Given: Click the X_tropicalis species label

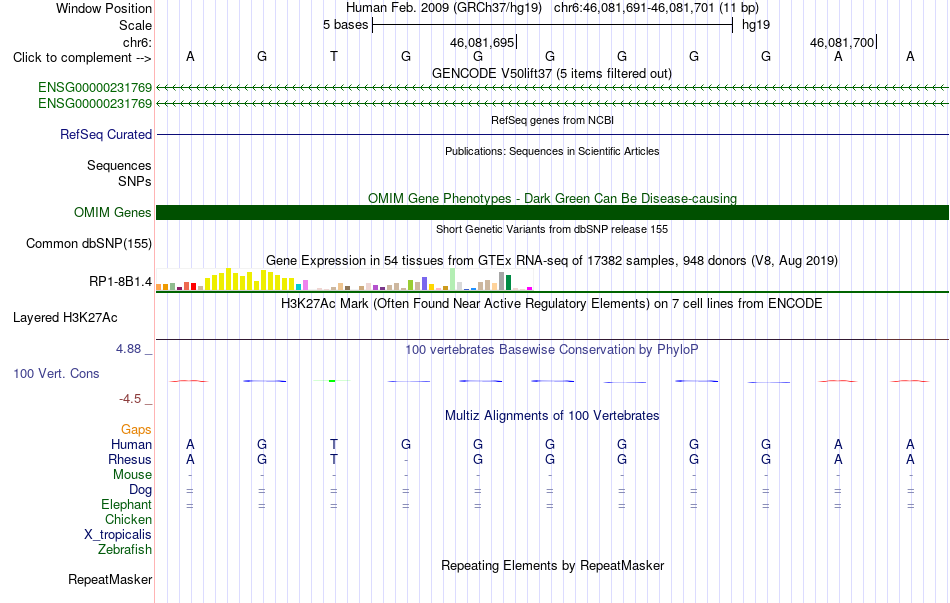Looking at the screenshot, I should point(118,535).
